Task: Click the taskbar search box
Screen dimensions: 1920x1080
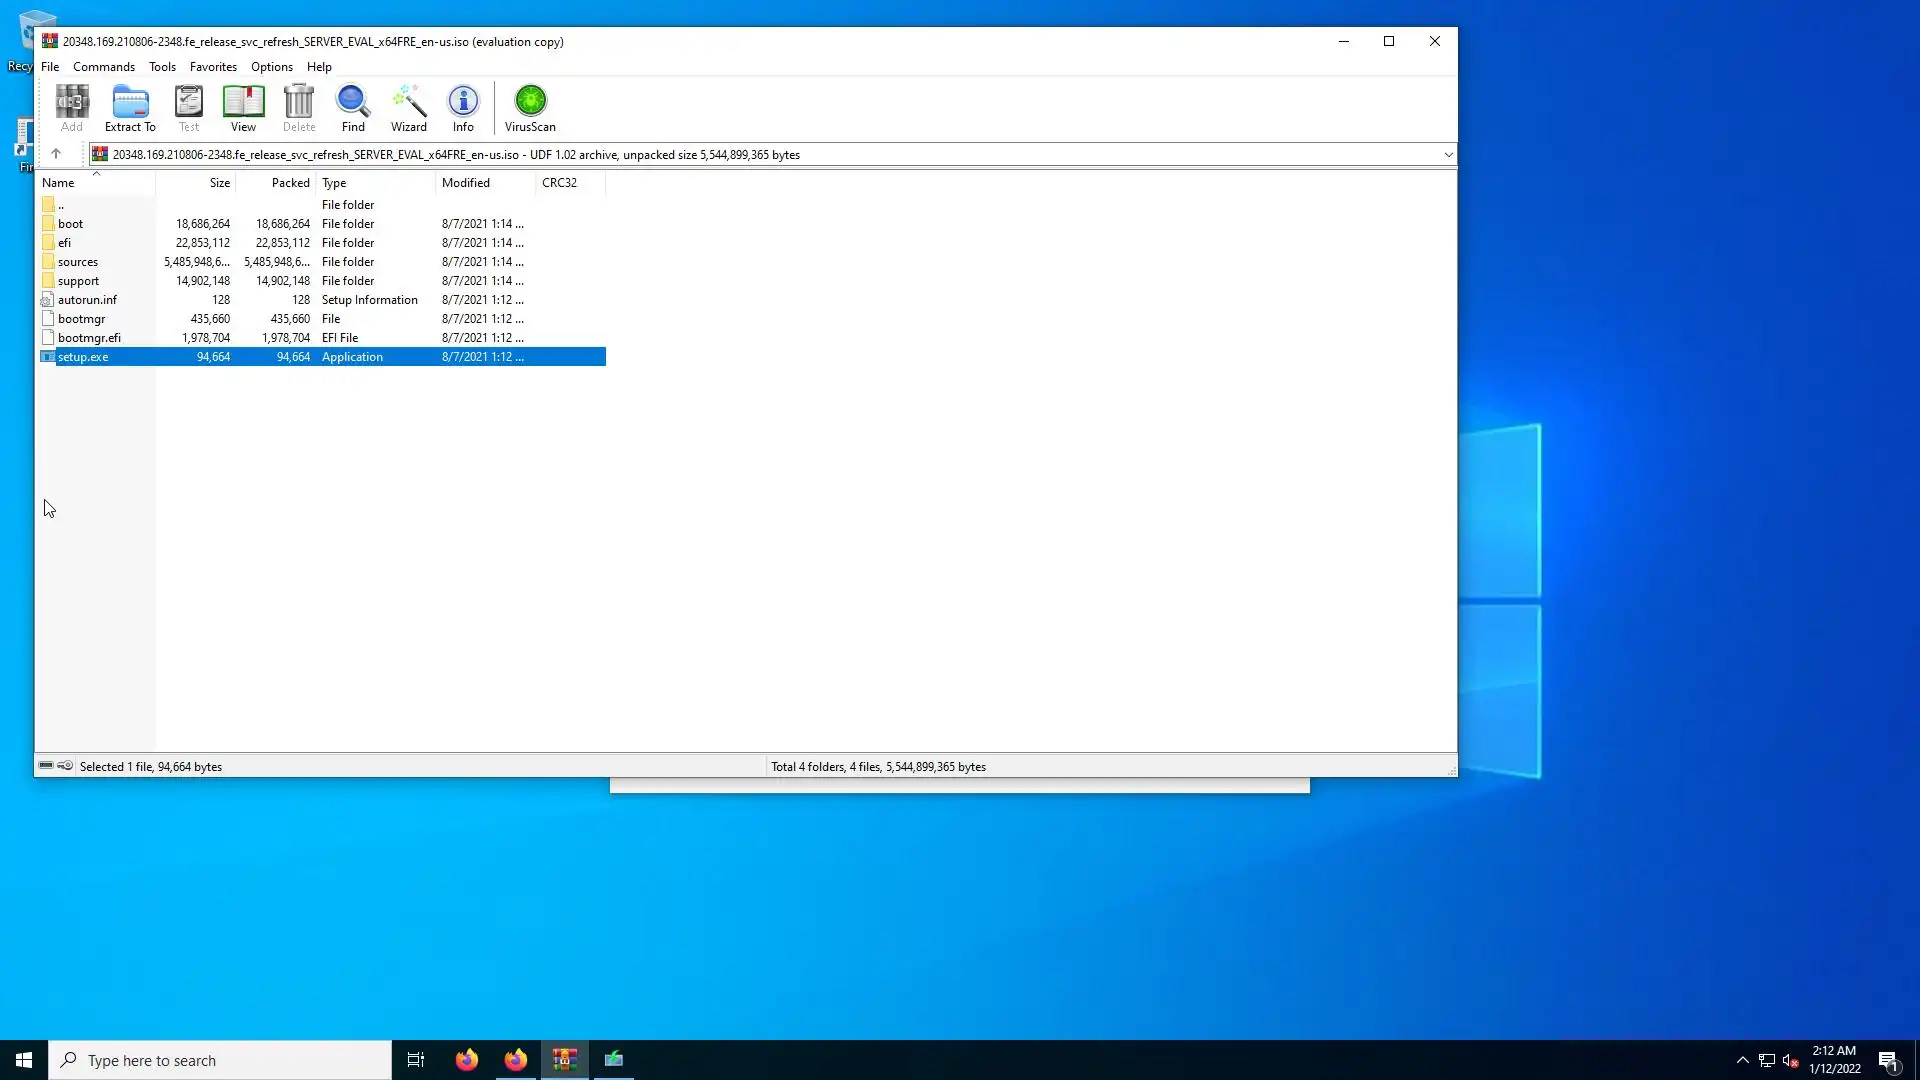Action: tap(220, 1060)
